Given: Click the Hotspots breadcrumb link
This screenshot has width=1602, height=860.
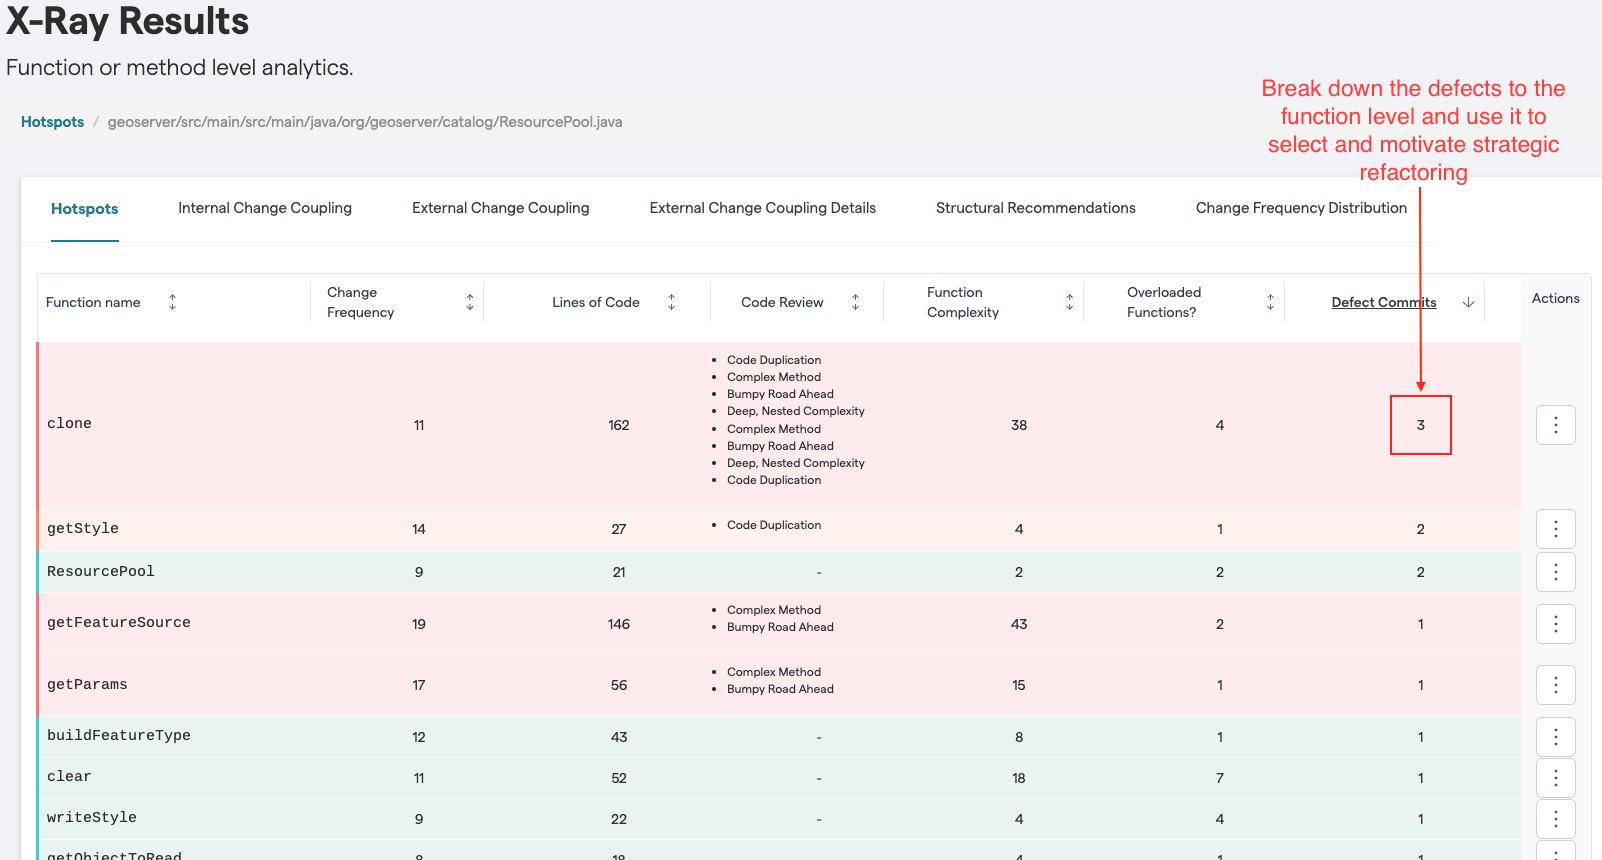Looking at the screenshot, I should (x=52, y=122).
